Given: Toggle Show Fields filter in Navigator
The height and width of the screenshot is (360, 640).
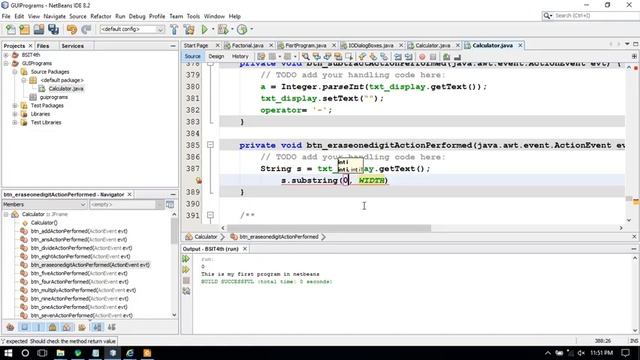Looking at the screenshot, I should [24, 327].
